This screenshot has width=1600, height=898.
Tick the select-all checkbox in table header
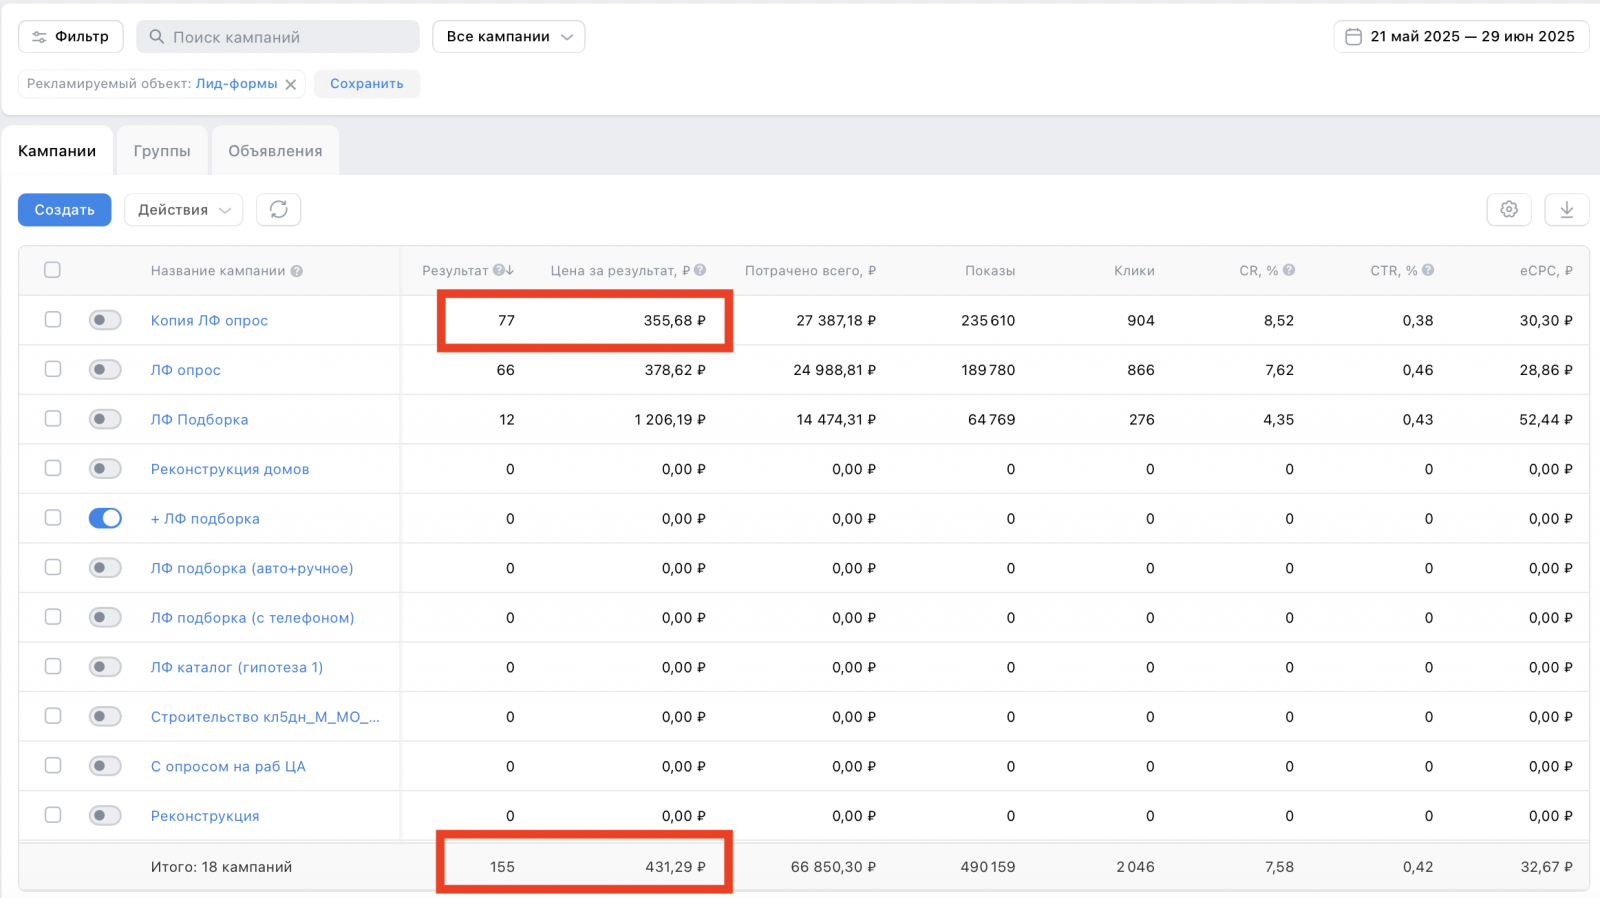pyautogui.click(x=52, y=270)
